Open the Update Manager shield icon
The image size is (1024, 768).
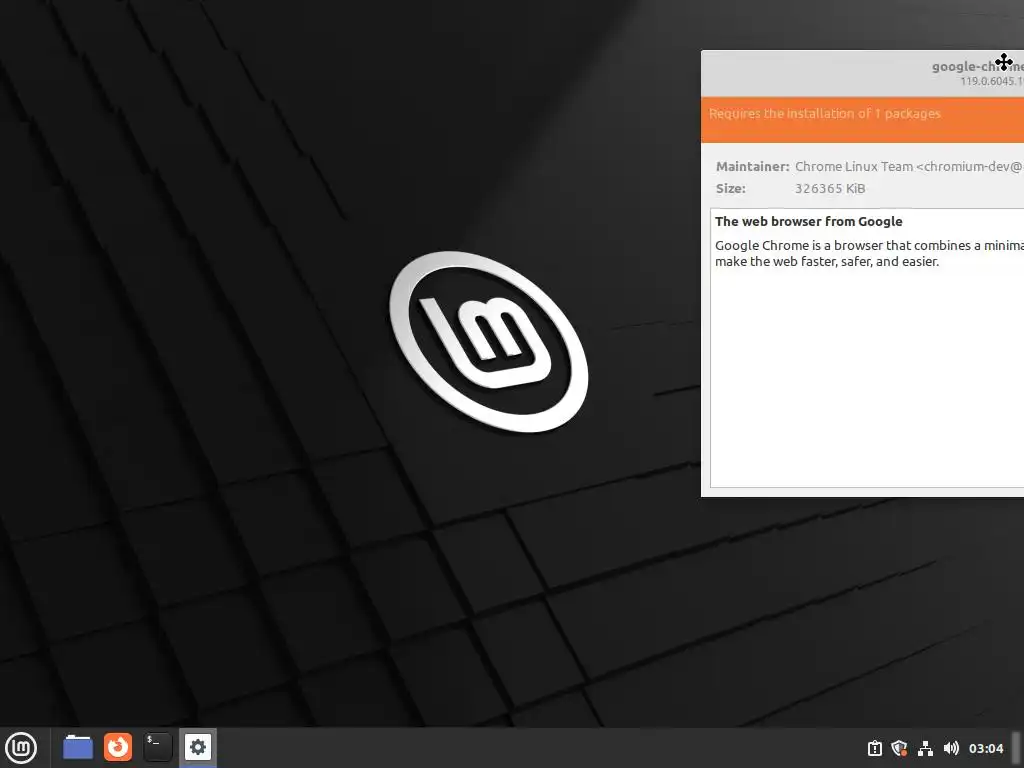tap(899, 748)
